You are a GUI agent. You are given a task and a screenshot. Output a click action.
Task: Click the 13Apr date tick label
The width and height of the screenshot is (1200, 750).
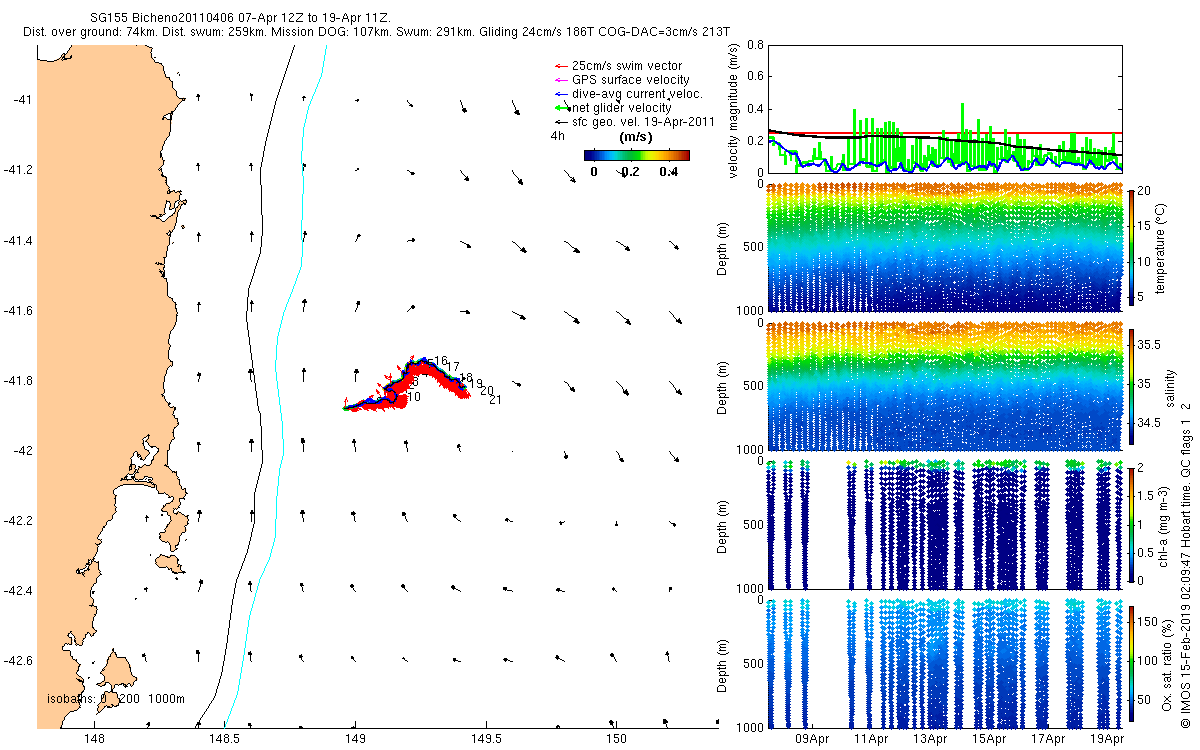930,739
